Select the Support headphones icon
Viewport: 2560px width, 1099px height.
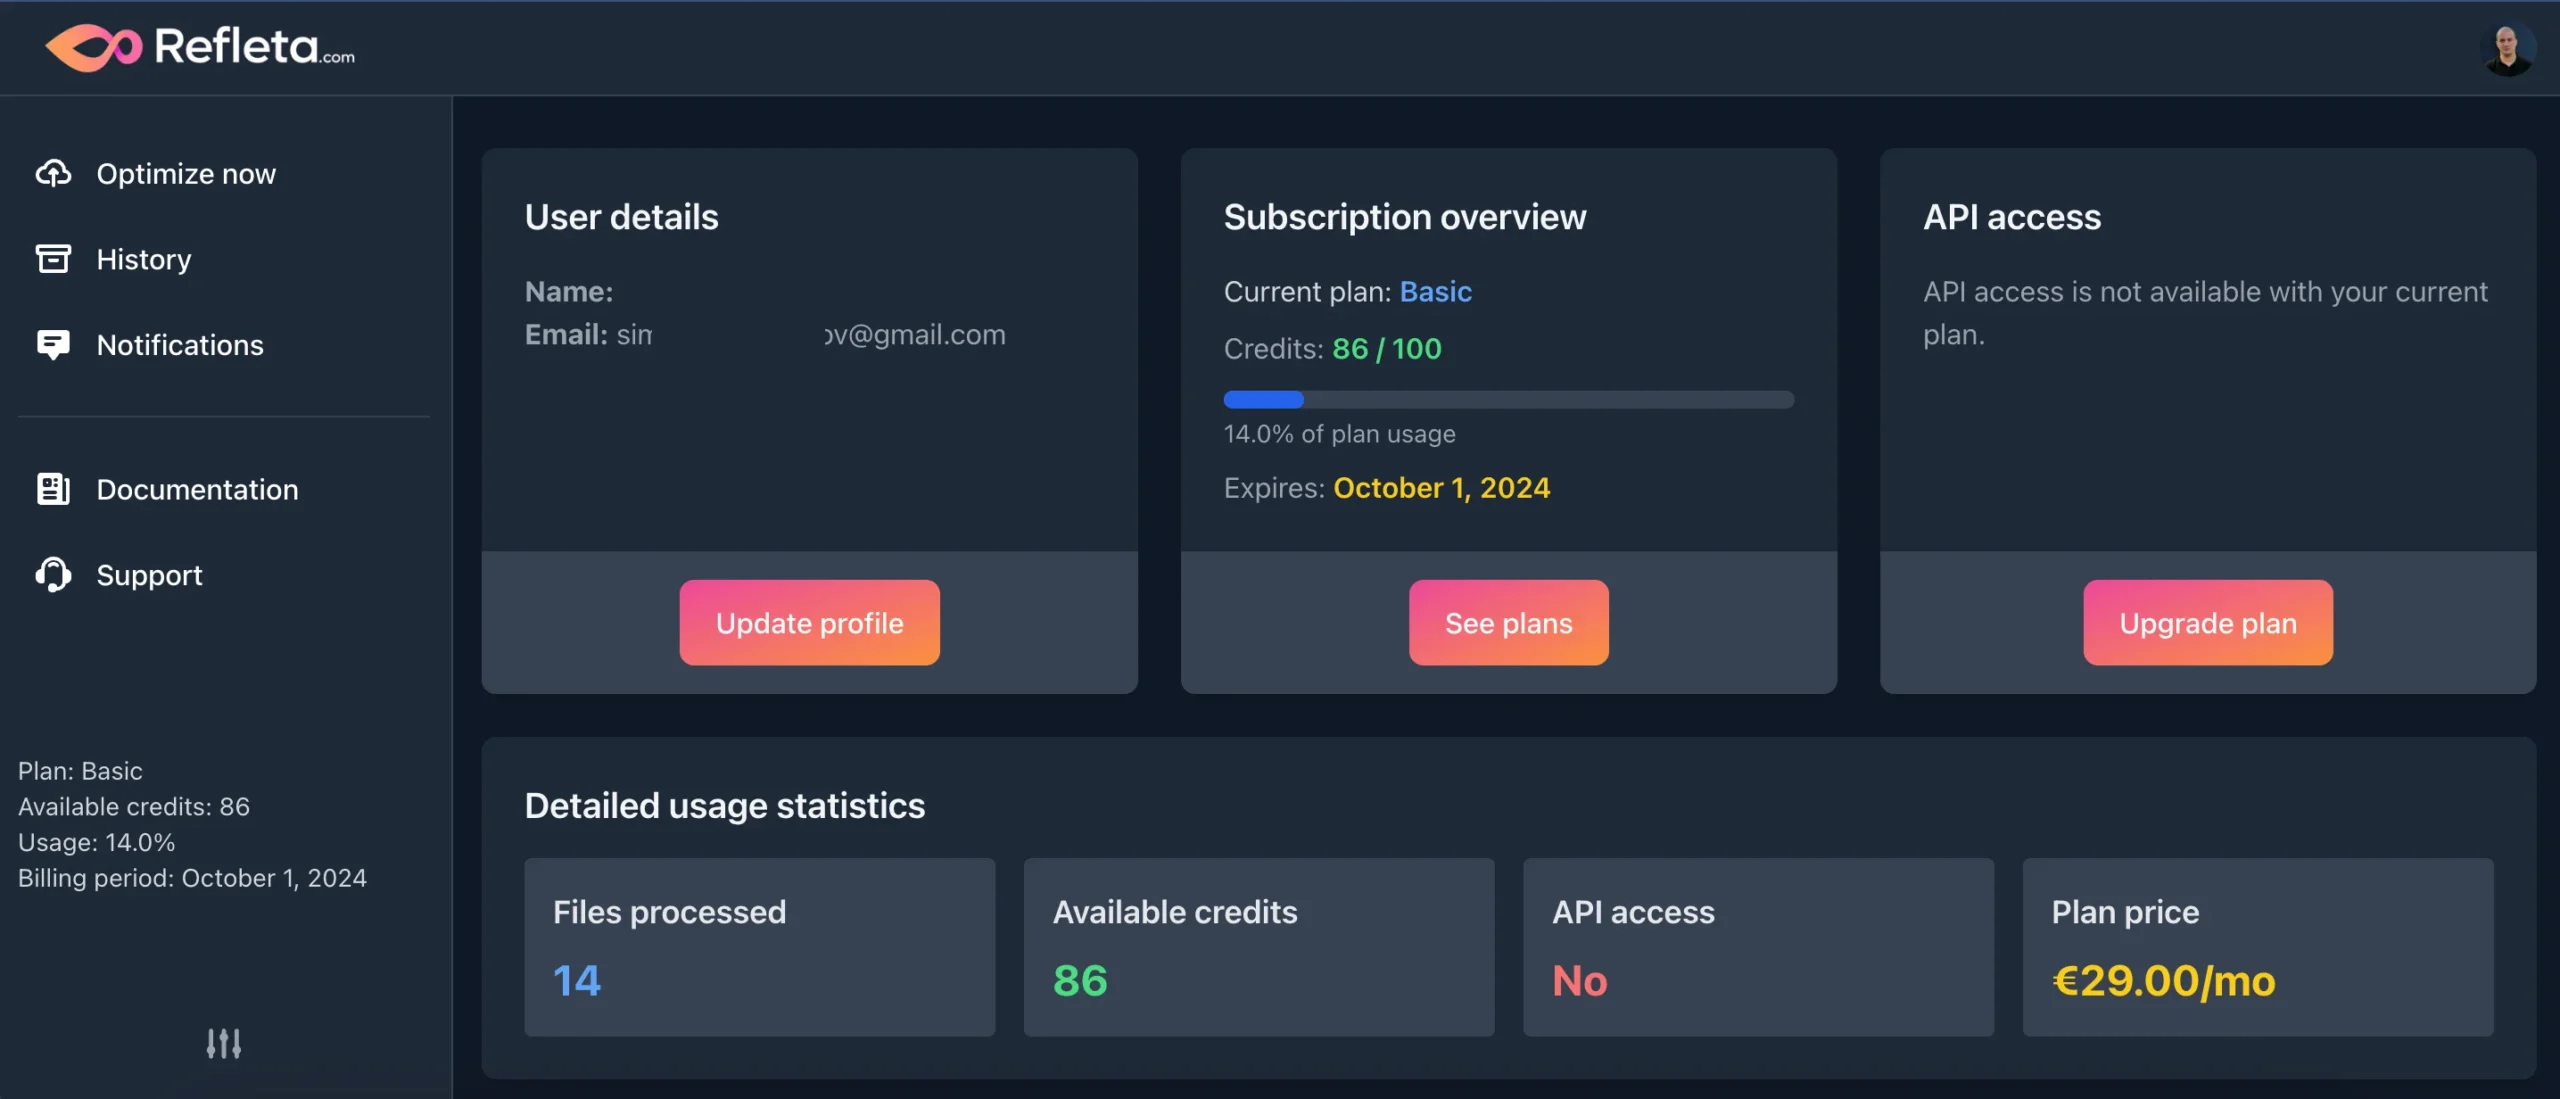click(52, 575)
